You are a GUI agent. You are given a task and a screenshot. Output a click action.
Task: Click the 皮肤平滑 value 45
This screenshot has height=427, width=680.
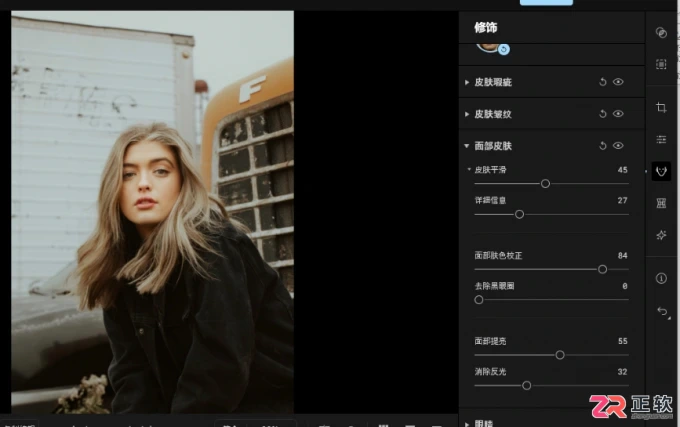pyautogui.click(x=622, y=169)
